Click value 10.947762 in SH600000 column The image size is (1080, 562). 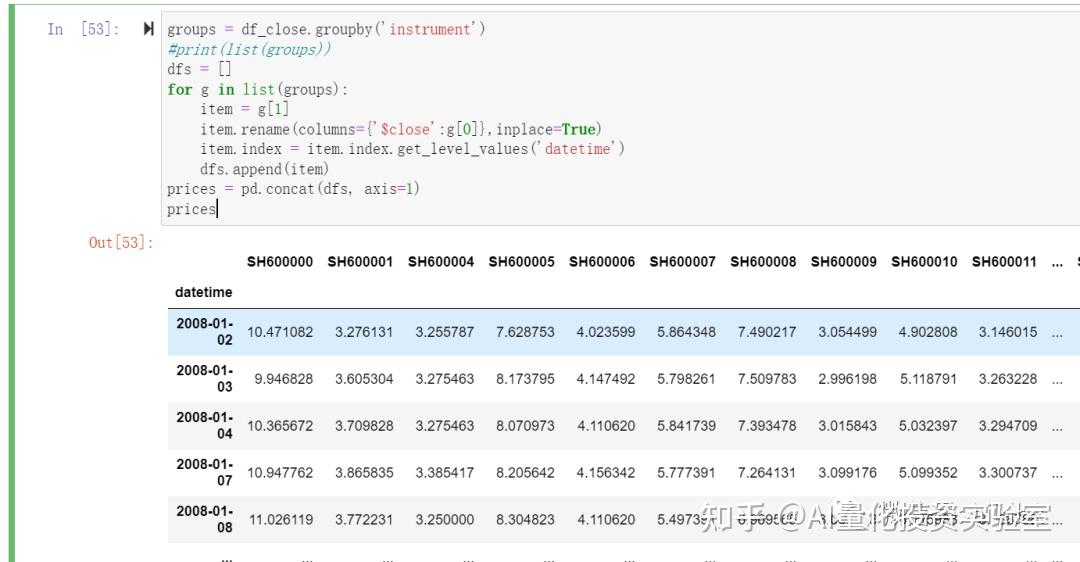[280, 472]
